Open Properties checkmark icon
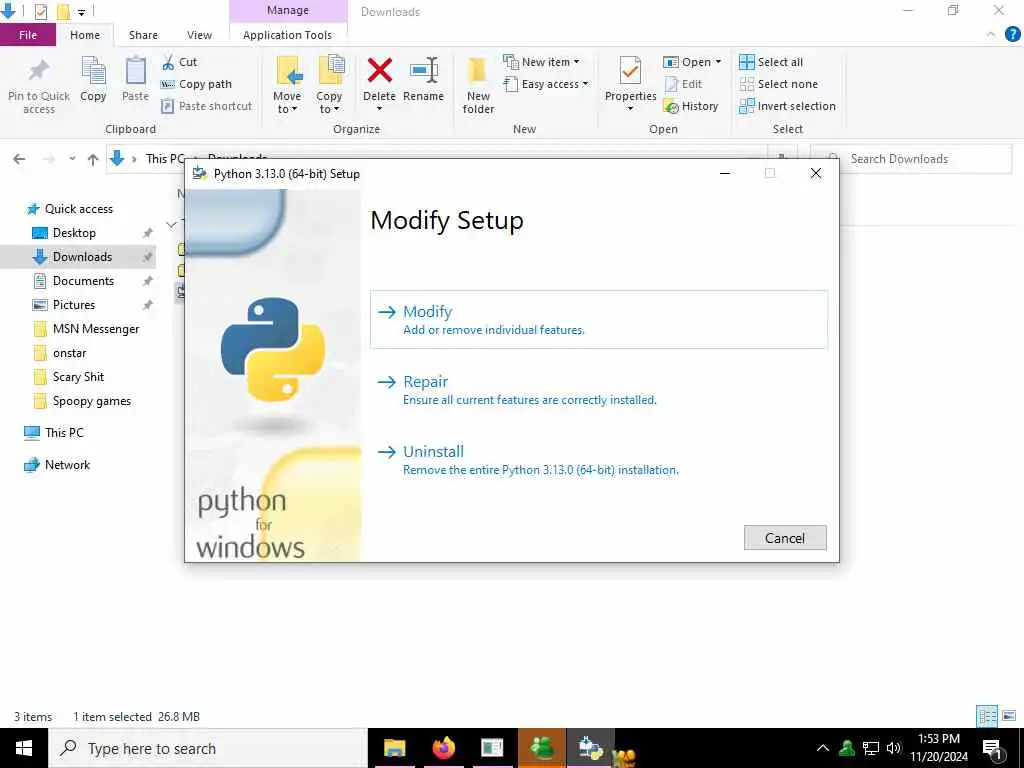 (630, 71)
